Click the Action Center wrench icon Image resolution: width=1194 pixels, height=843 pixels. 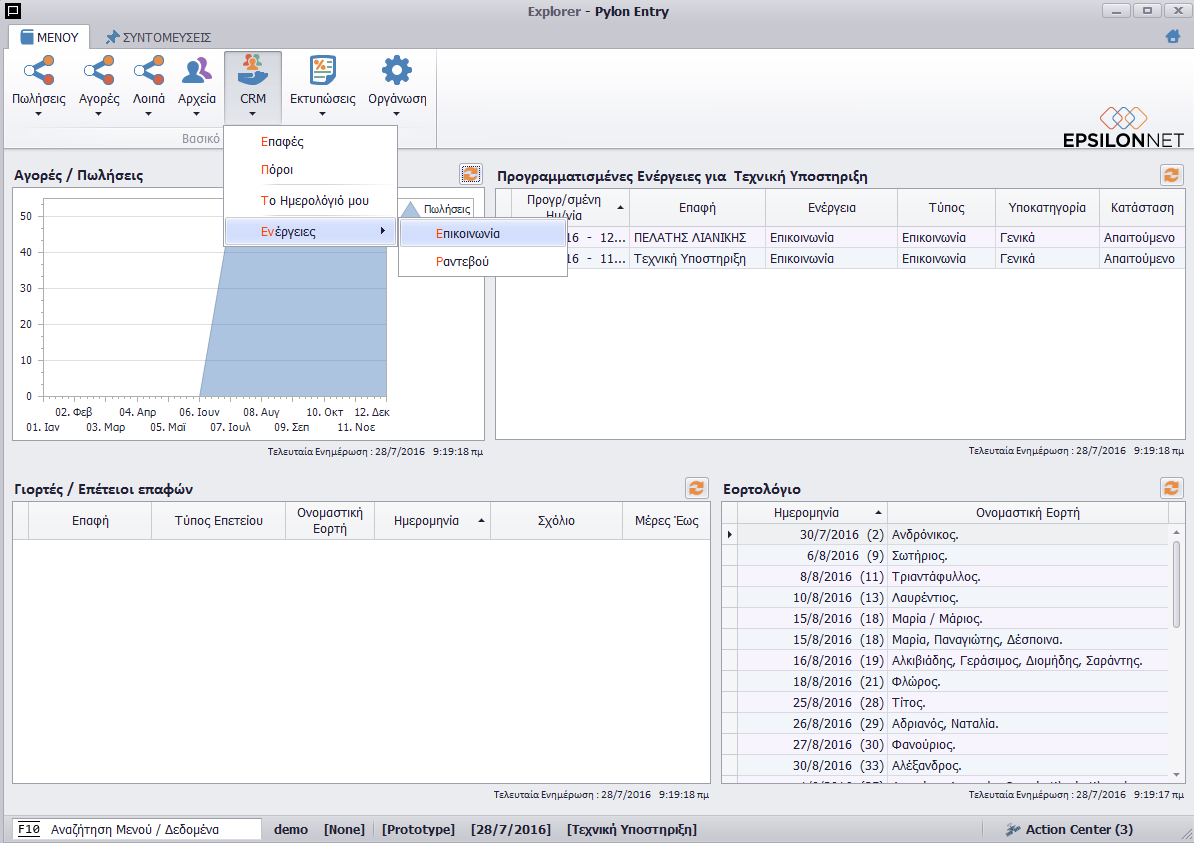1013,829
